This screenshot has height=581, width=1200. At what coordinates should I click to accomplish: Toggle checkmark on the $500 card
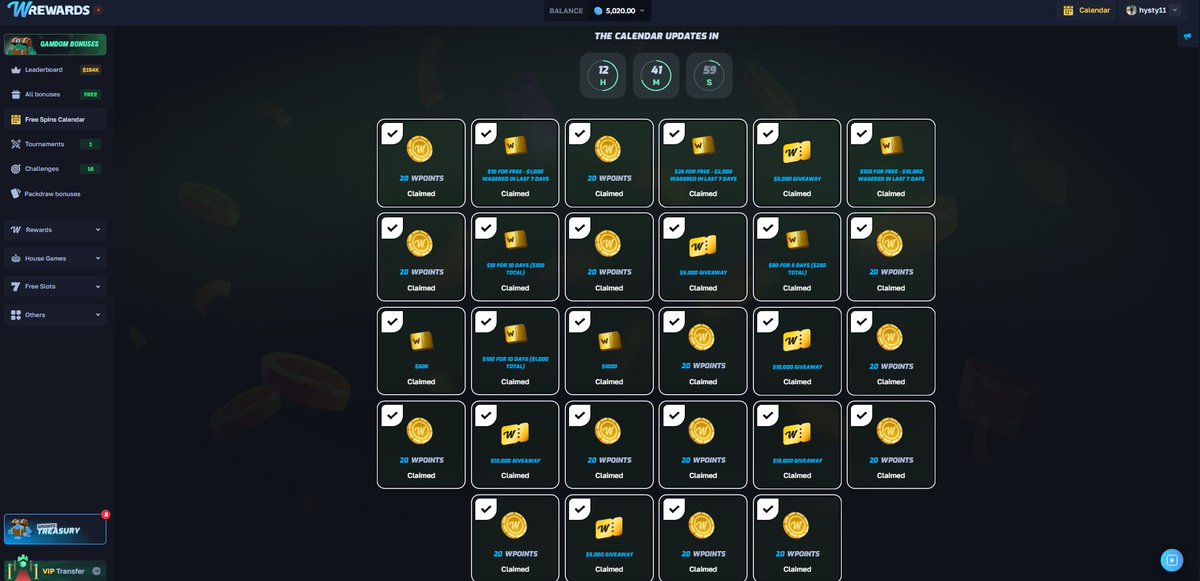pos(392,322)
